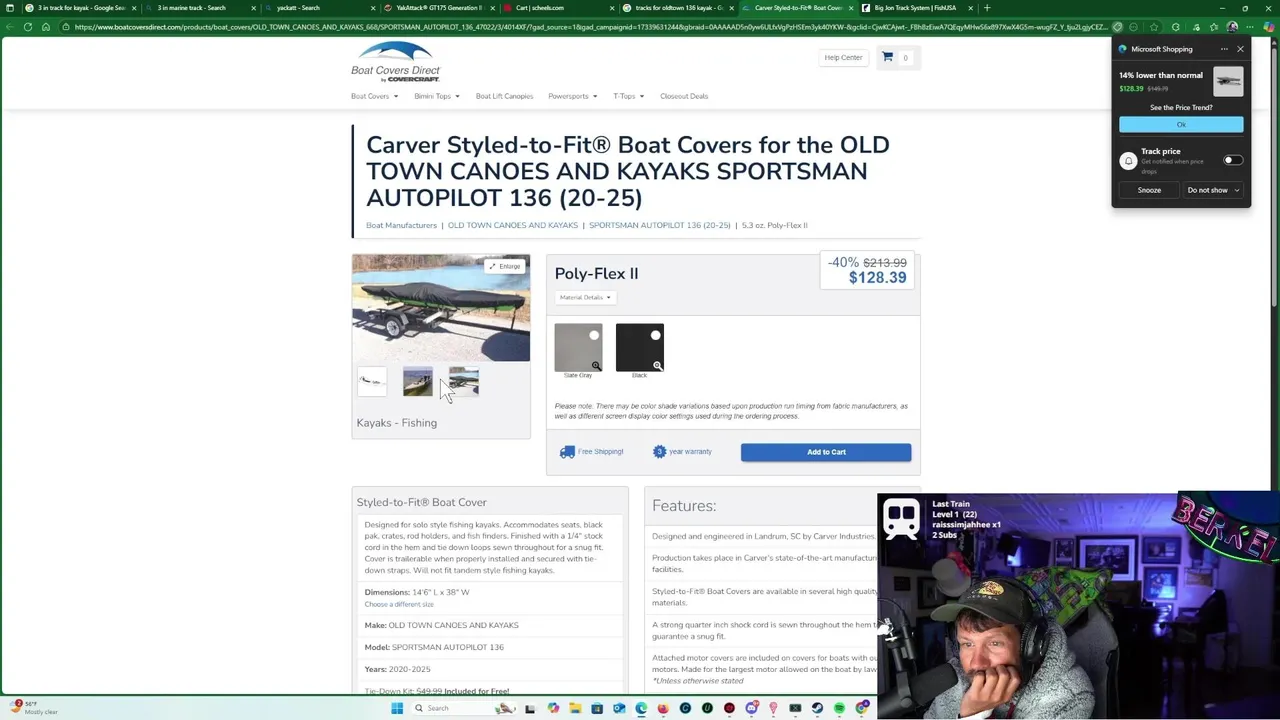Click the main kayak cover product image
The width and height of the screenshot is (1280, 720).
441,308
